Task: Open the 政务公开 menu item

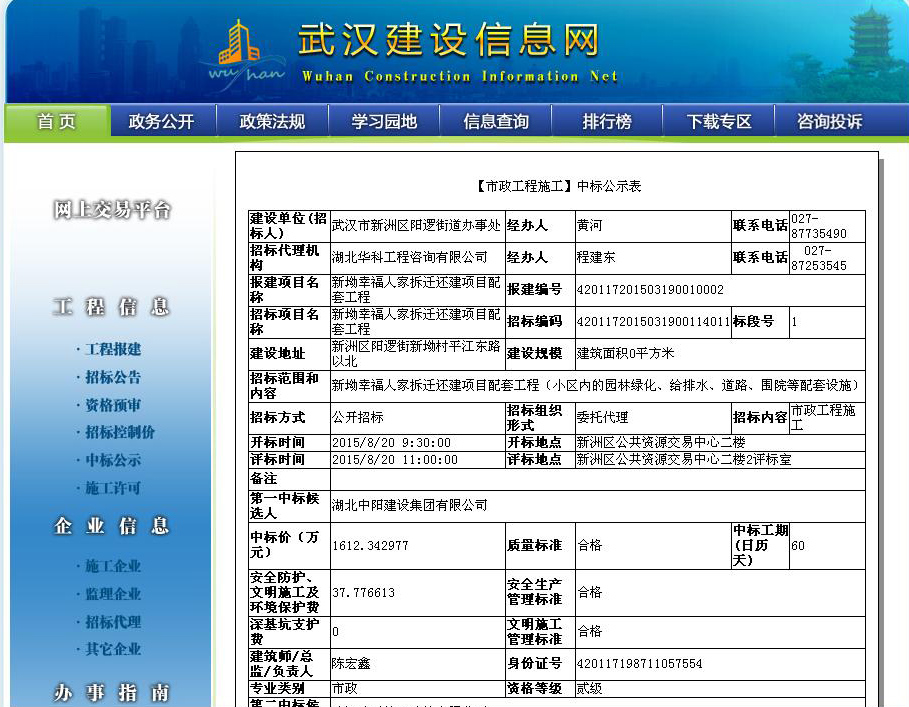Action: 161,122
